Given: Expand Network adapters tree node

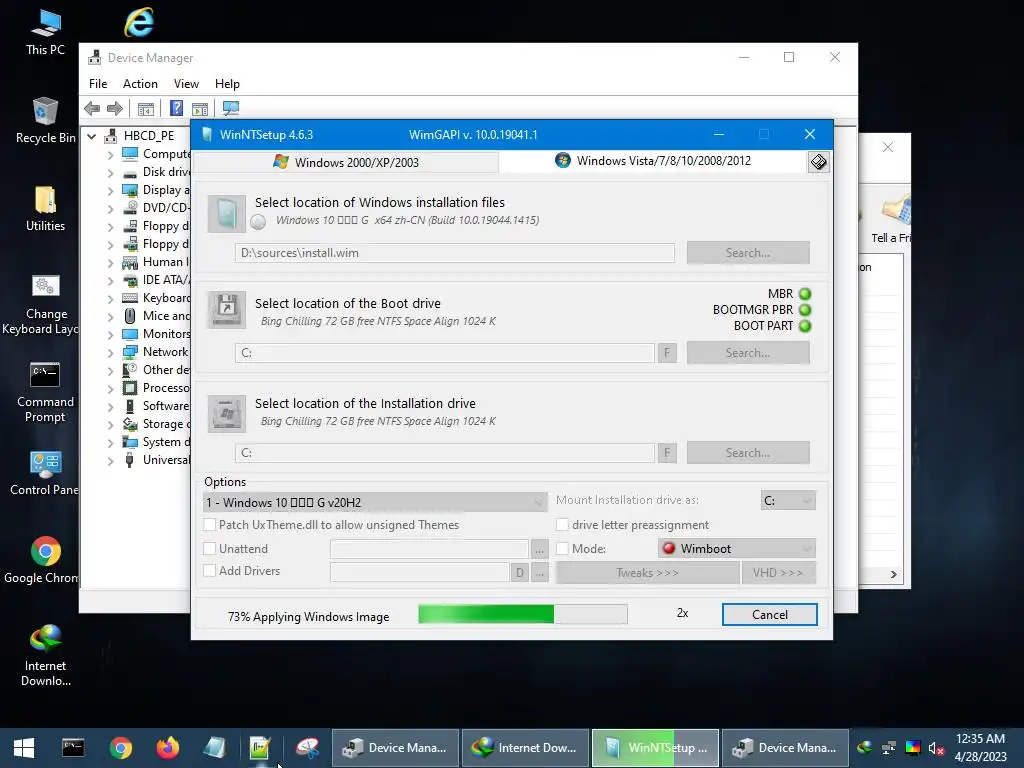Looking at the screenshot, I should tap(110, 353).
